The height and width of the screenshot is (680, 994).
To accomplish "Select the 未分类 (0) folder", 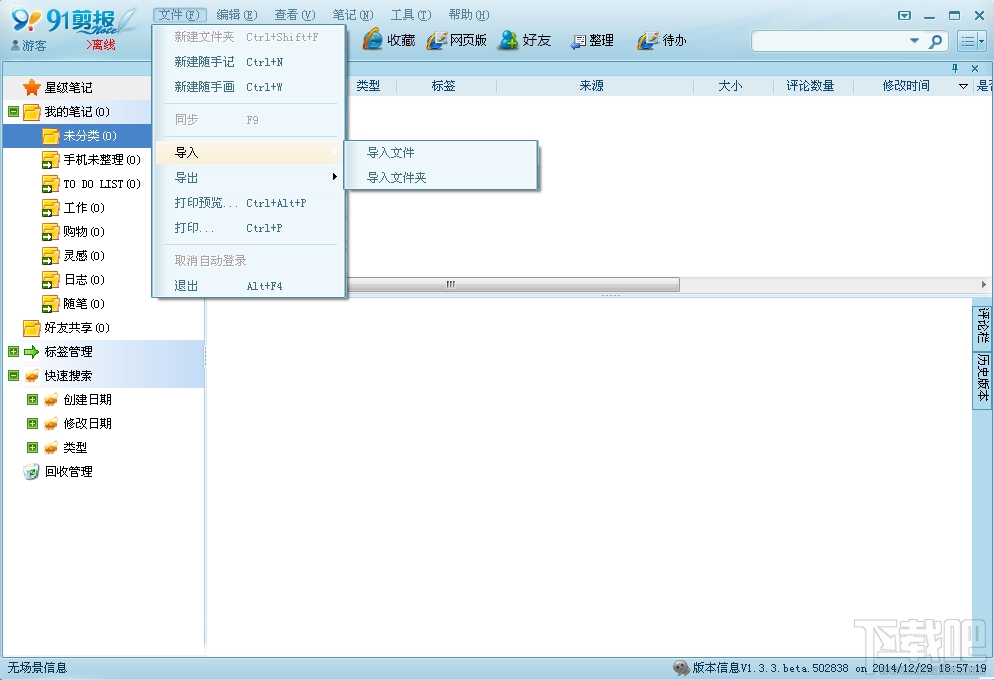I will click(x=77, y=136).
